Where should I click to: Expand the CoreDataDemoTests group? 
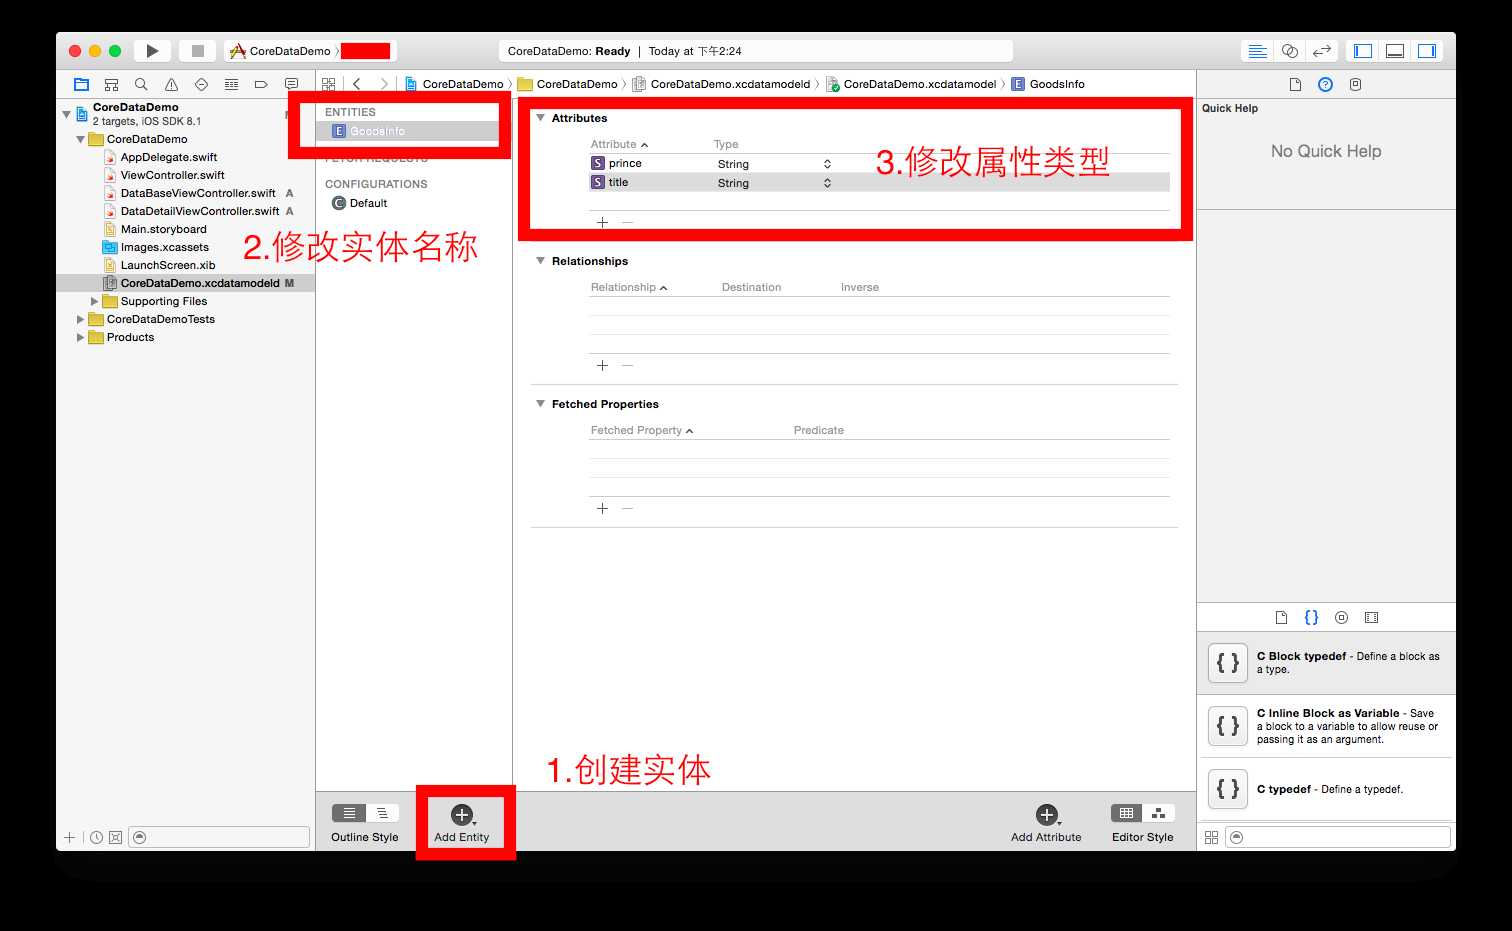pos(81,319)
